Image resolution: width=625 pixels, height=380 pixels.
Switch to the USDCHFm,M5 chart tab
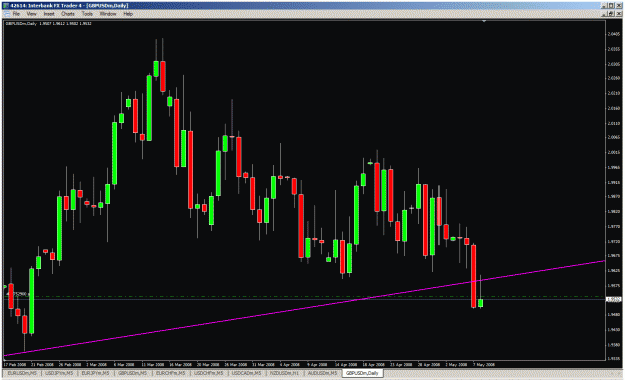(x=208, y=373)
